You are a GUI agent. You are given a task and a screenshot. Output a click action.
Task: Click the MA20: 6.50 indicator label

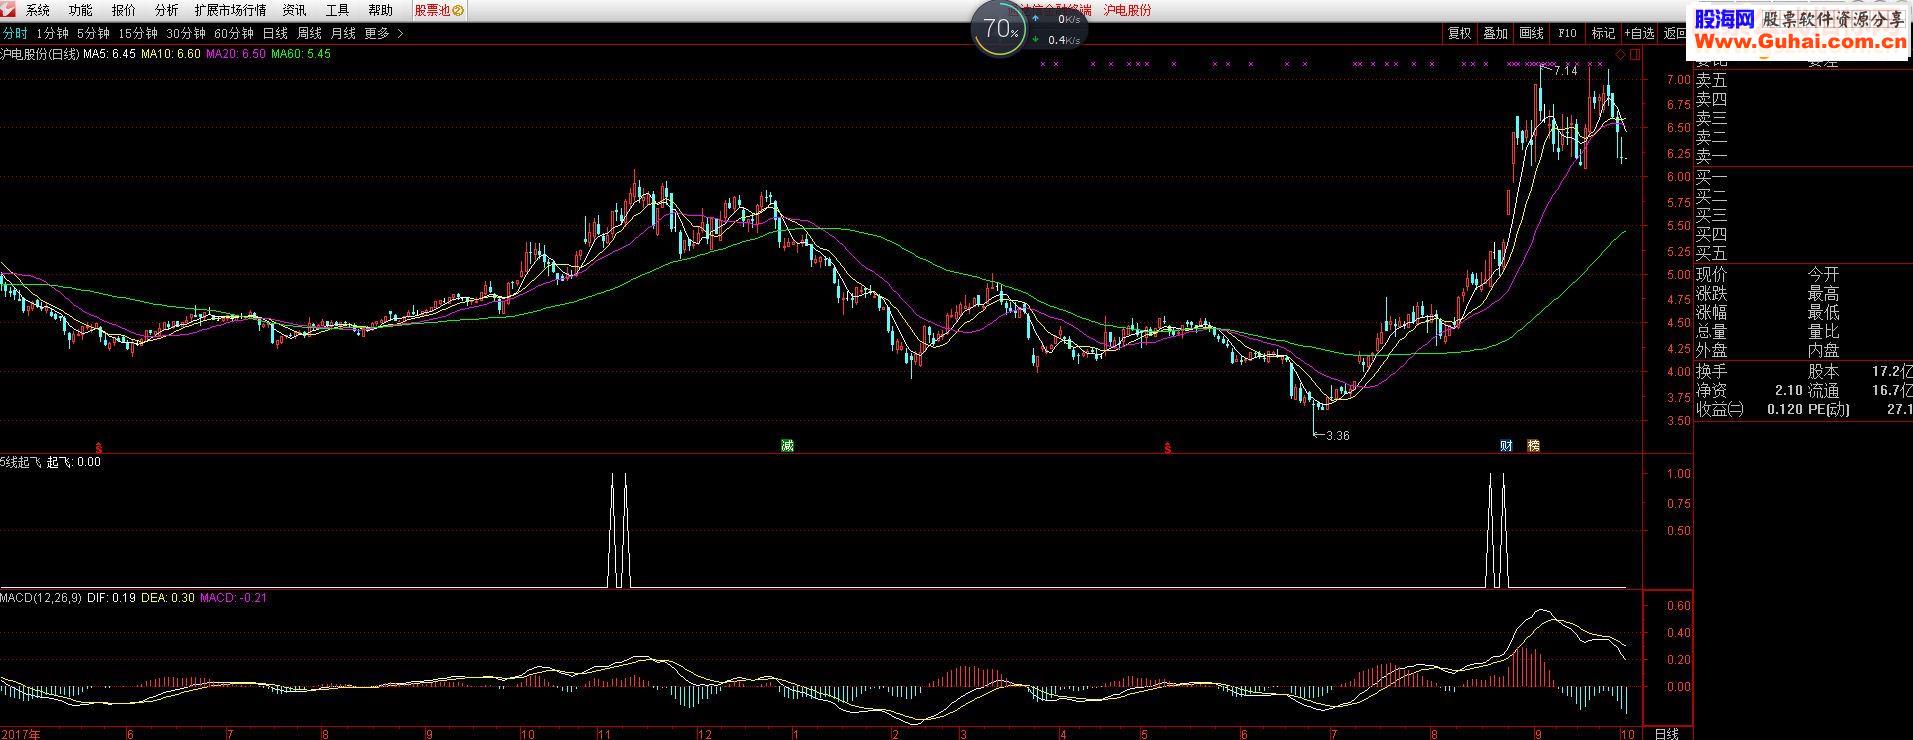[x=236, y=54]
